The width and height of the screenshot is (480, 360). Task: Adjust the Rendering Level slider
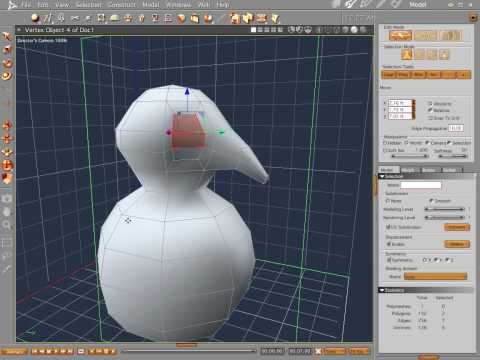point(444,218)
